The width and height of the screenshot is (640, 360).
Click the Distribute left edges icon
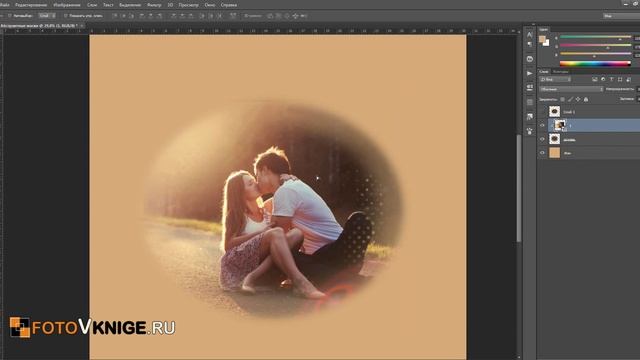[202, 16]
